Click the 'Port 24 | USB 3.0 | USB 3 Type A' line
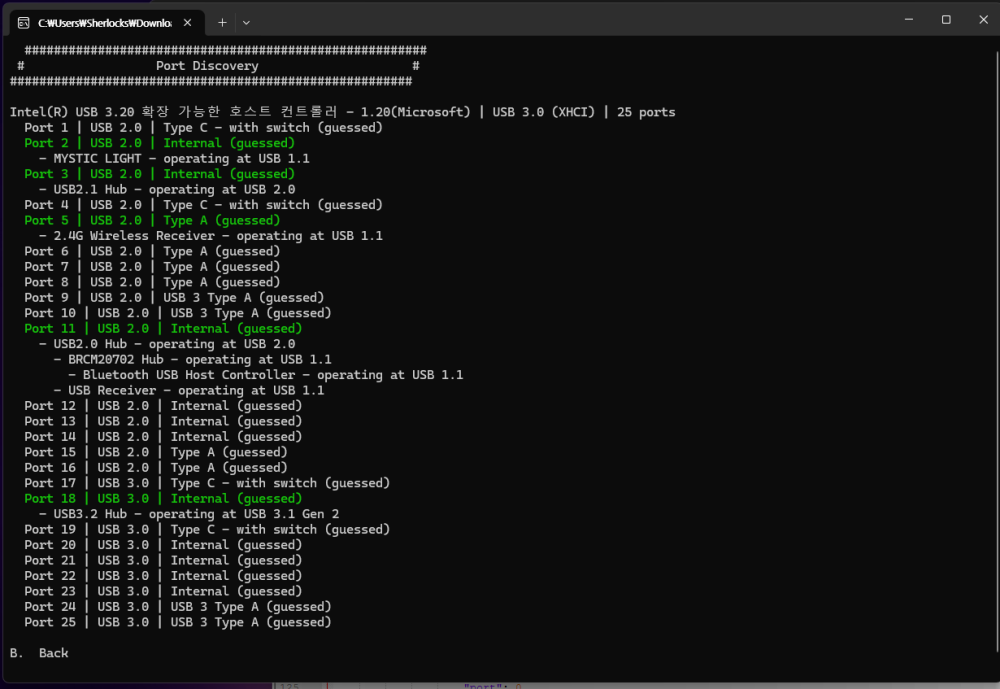 (x=178, y=607)
